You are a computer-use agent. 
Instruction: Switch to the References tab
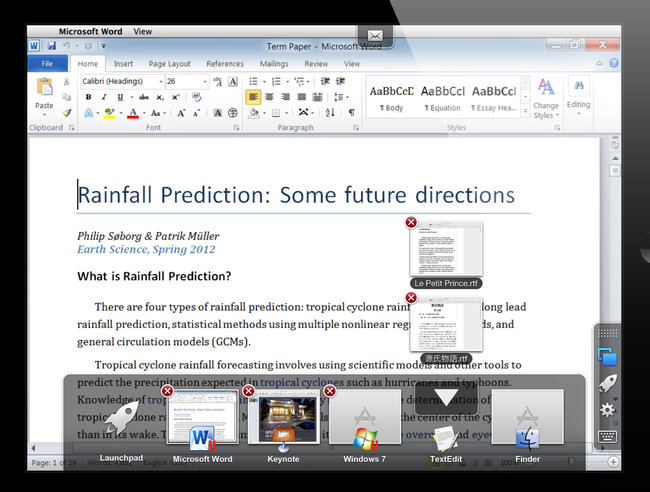(x=225, y=64)
